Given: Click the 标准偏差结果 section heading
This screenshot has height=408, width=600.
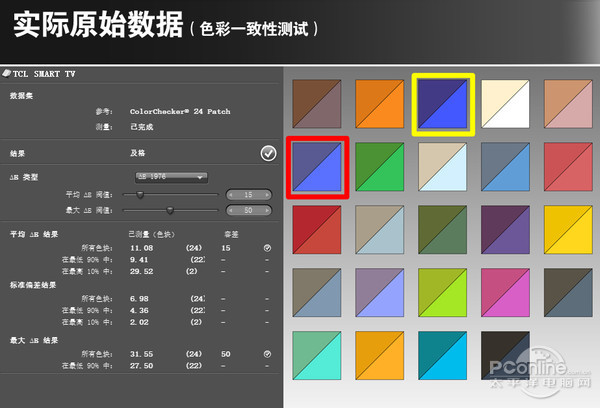Looking at the screenshot, I should [x=33, y=285].
